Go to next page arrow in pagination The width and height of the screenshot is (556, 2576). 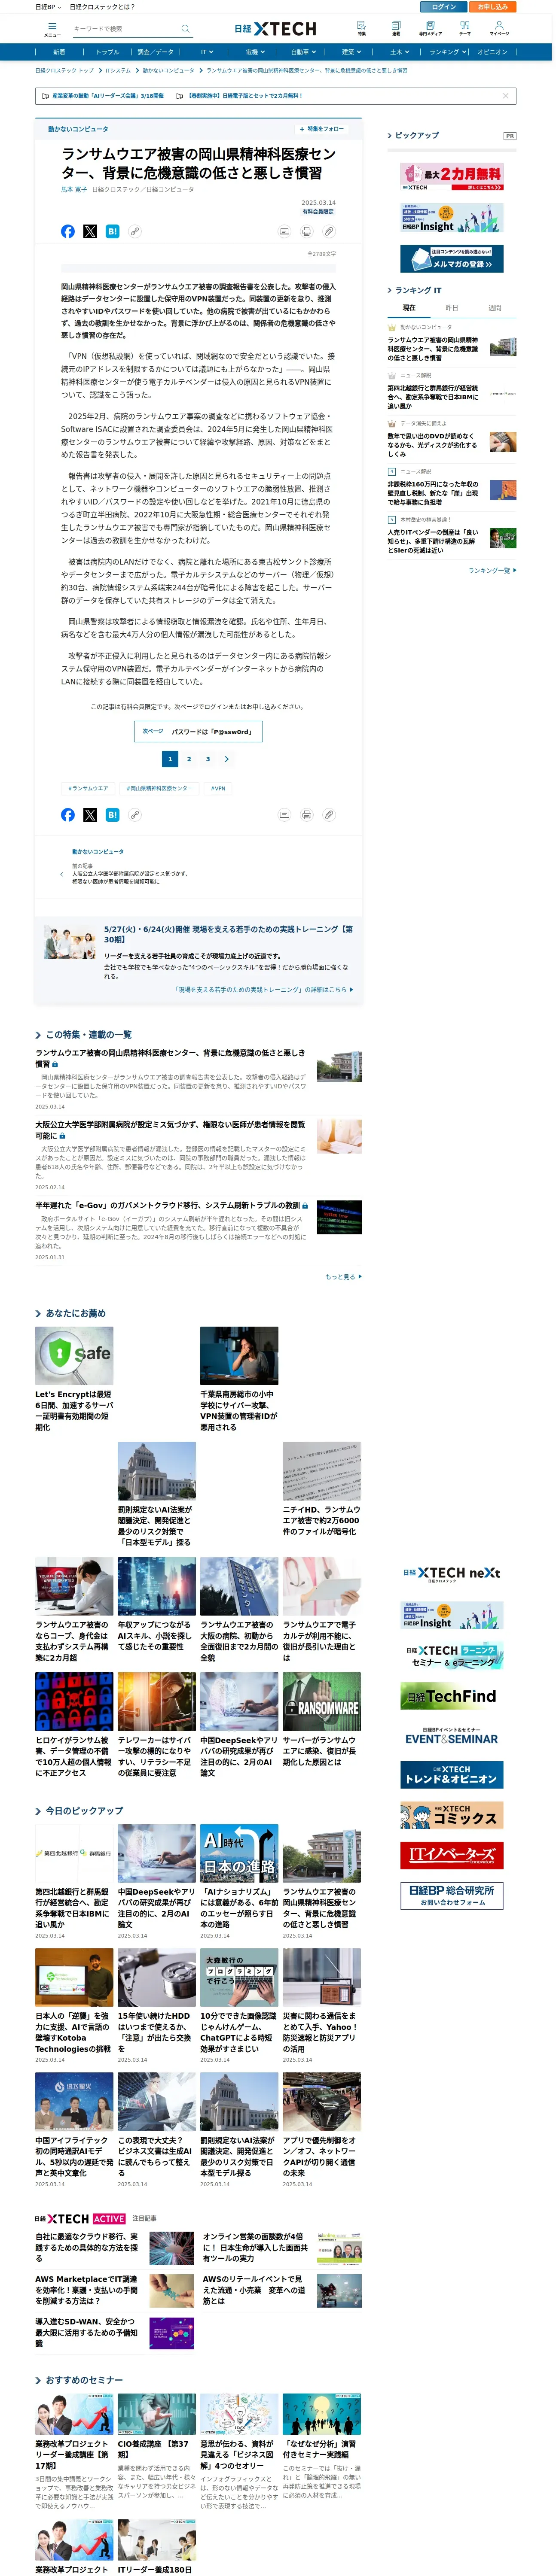[227, 759]
